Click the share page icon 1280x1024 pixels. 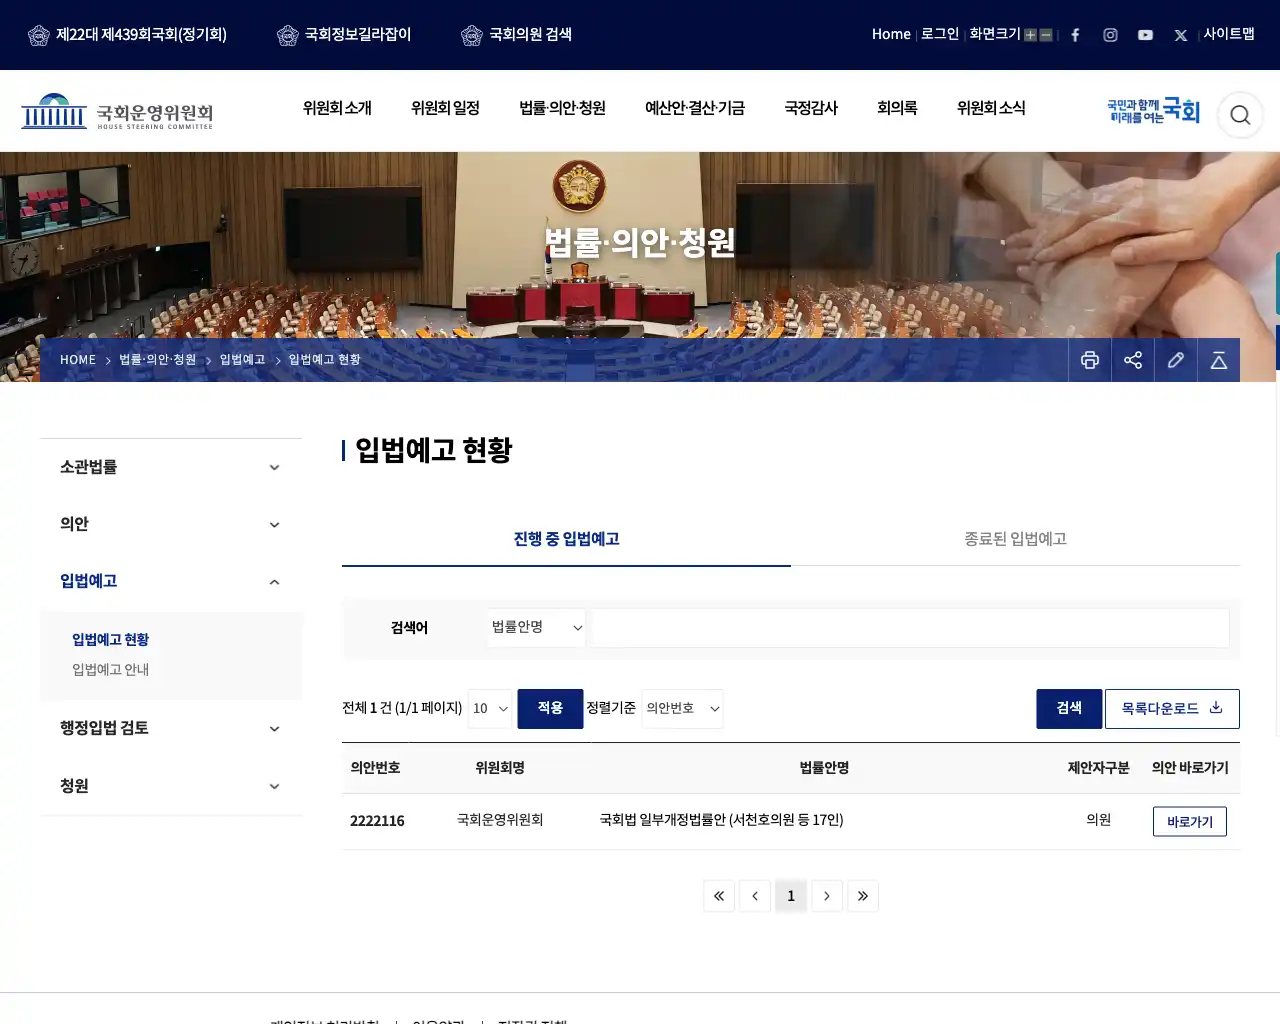tap(1133, 360)
